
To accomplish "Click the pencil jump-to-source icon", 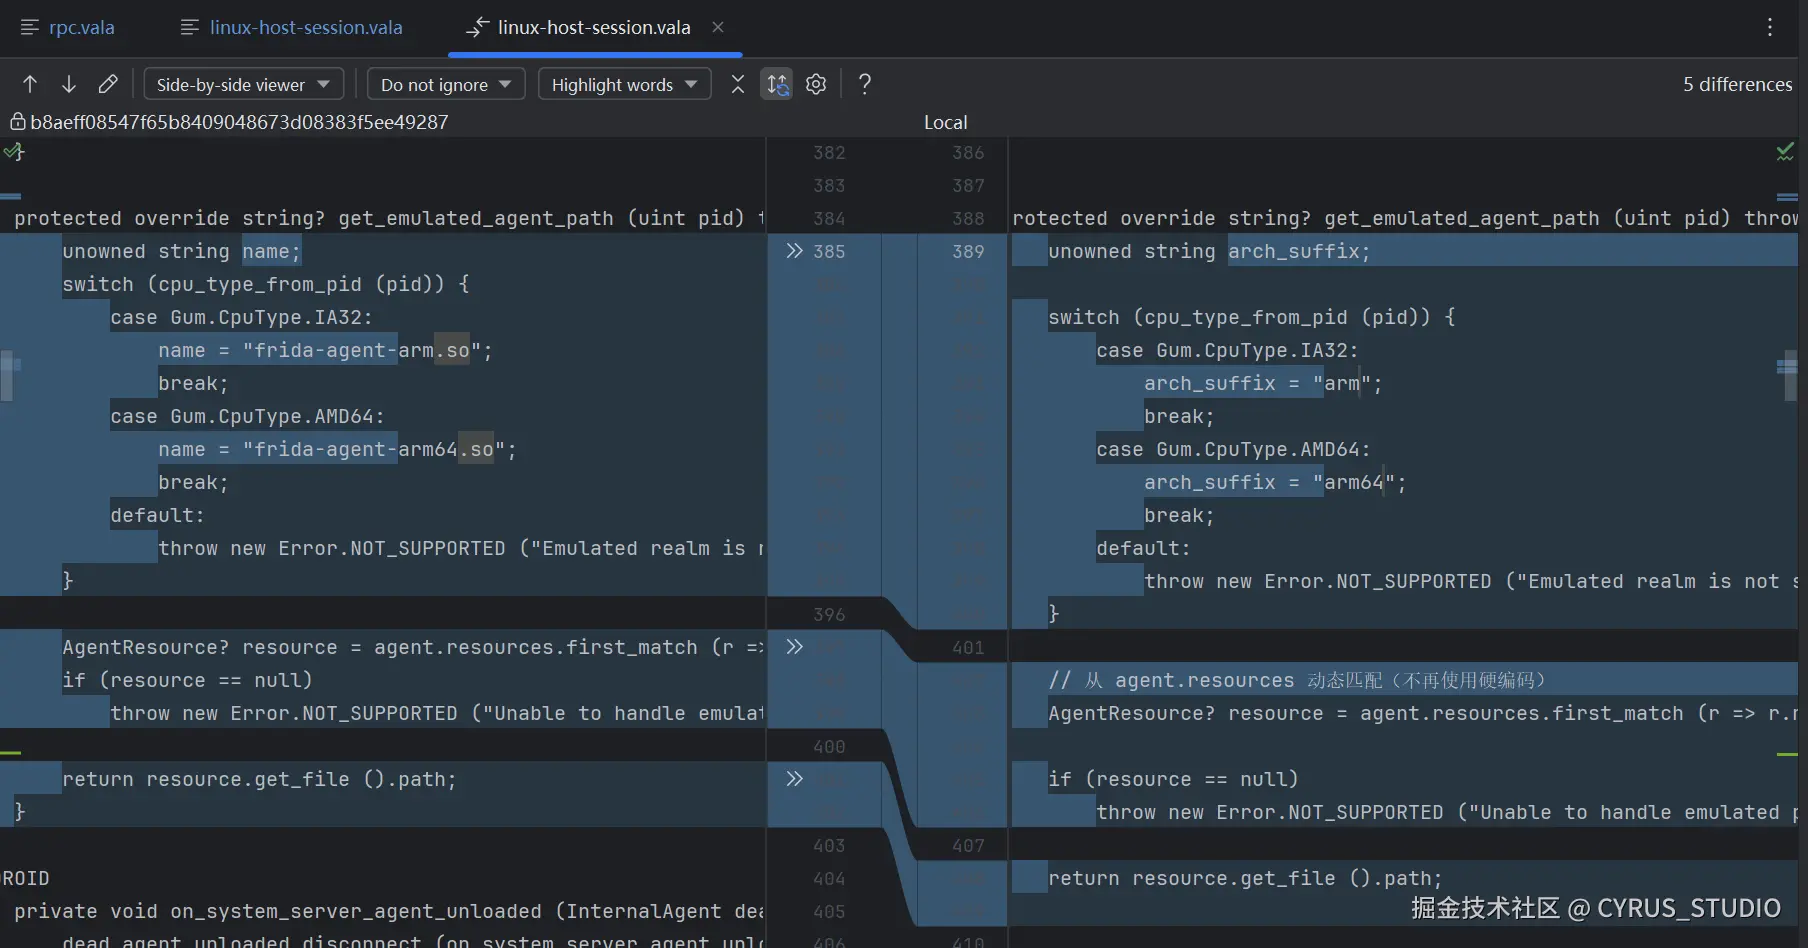I will (108, 84).
